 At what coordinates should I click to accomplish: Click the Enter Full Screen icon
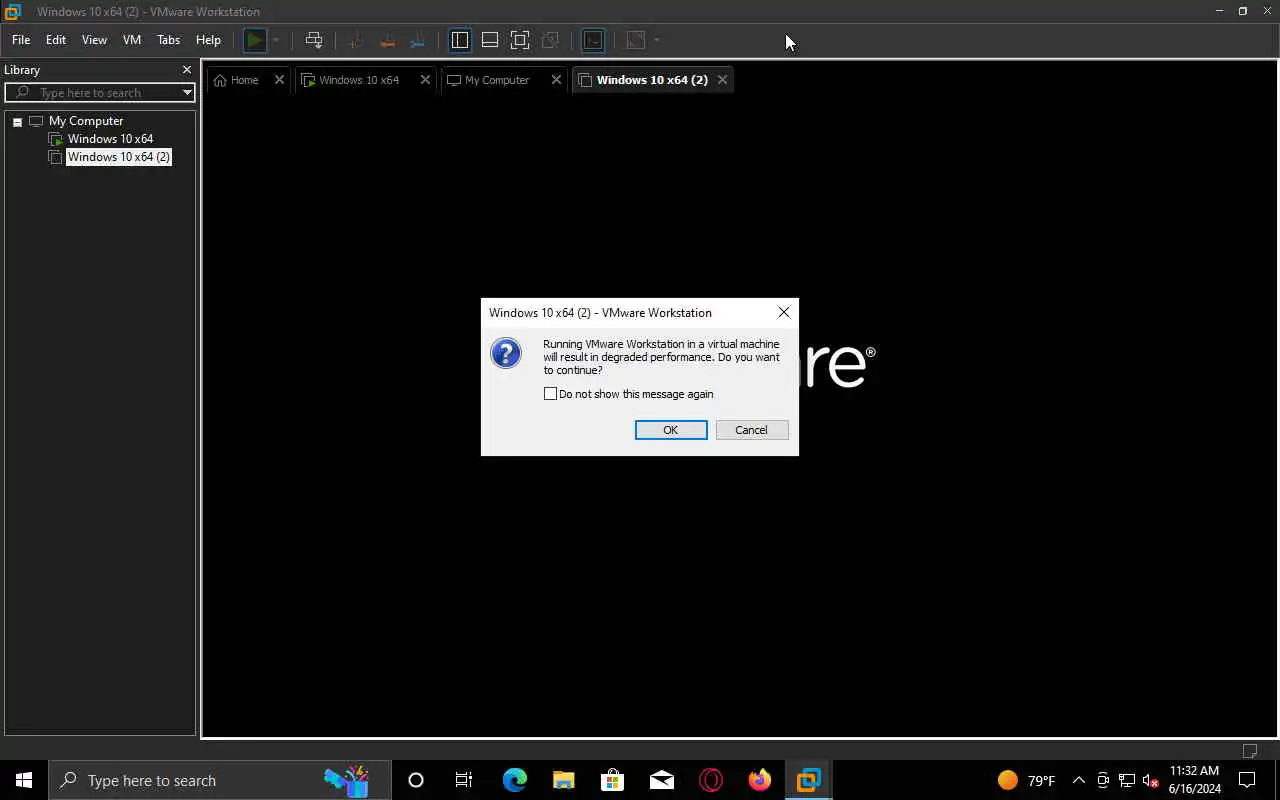[520, 40]
